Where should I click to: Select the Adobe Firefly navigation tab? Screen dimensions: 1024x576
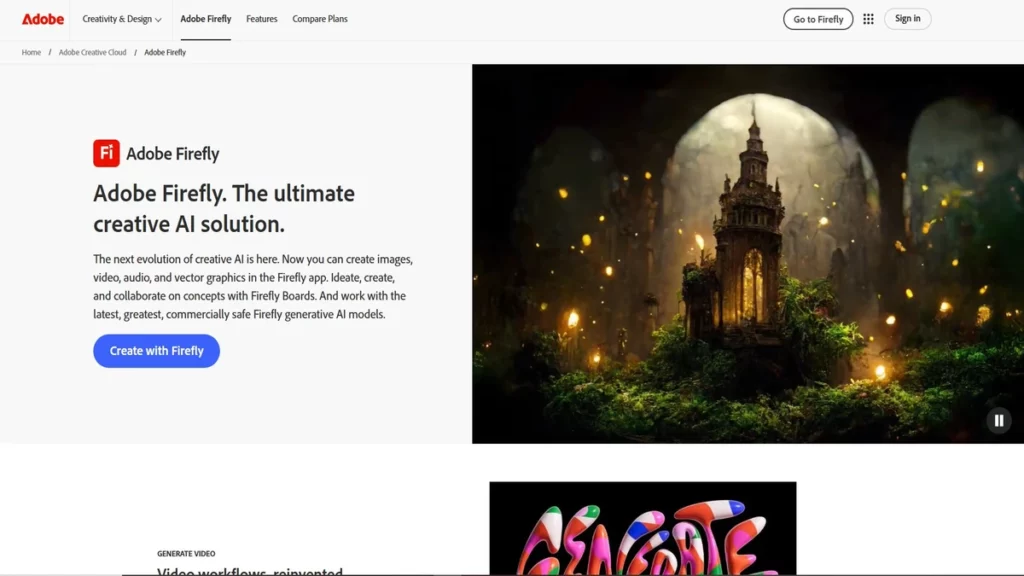[x=205, y=18]
